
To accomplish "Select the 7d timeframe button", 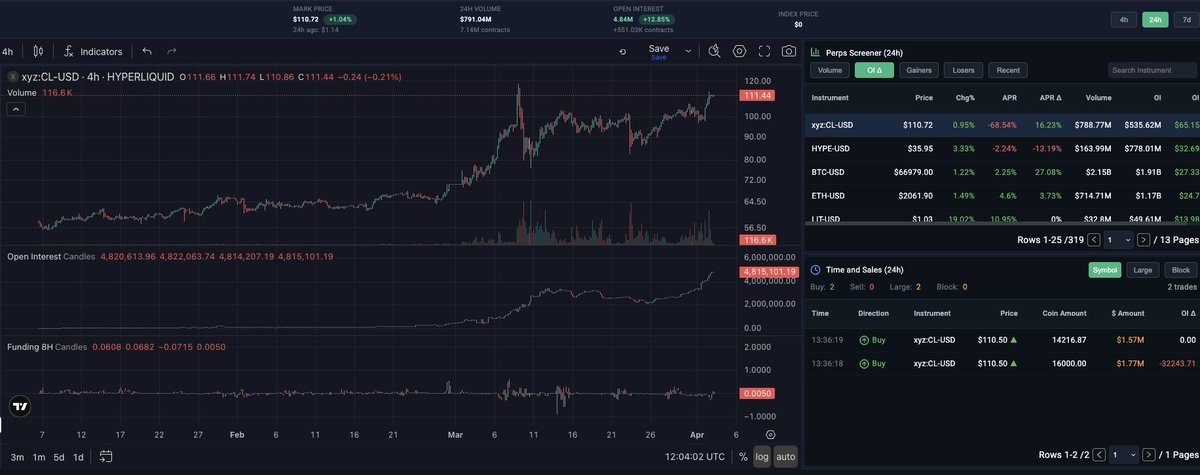I will point(1186,19).
